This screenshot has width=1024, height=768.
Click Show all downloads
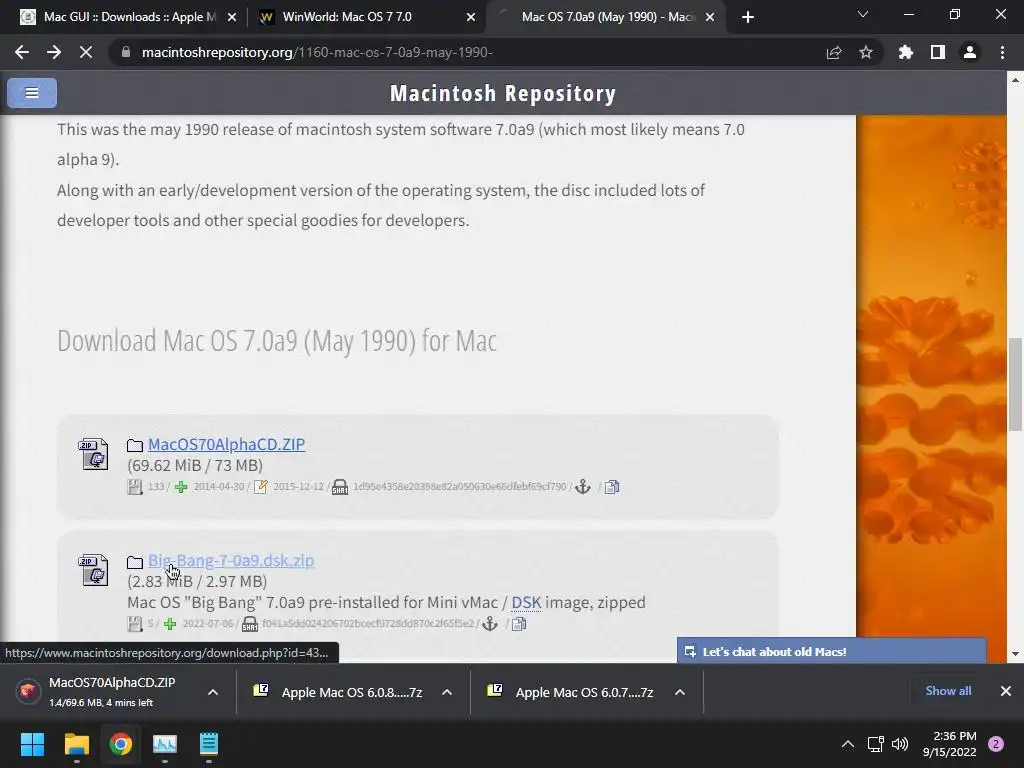click(948, 691)
